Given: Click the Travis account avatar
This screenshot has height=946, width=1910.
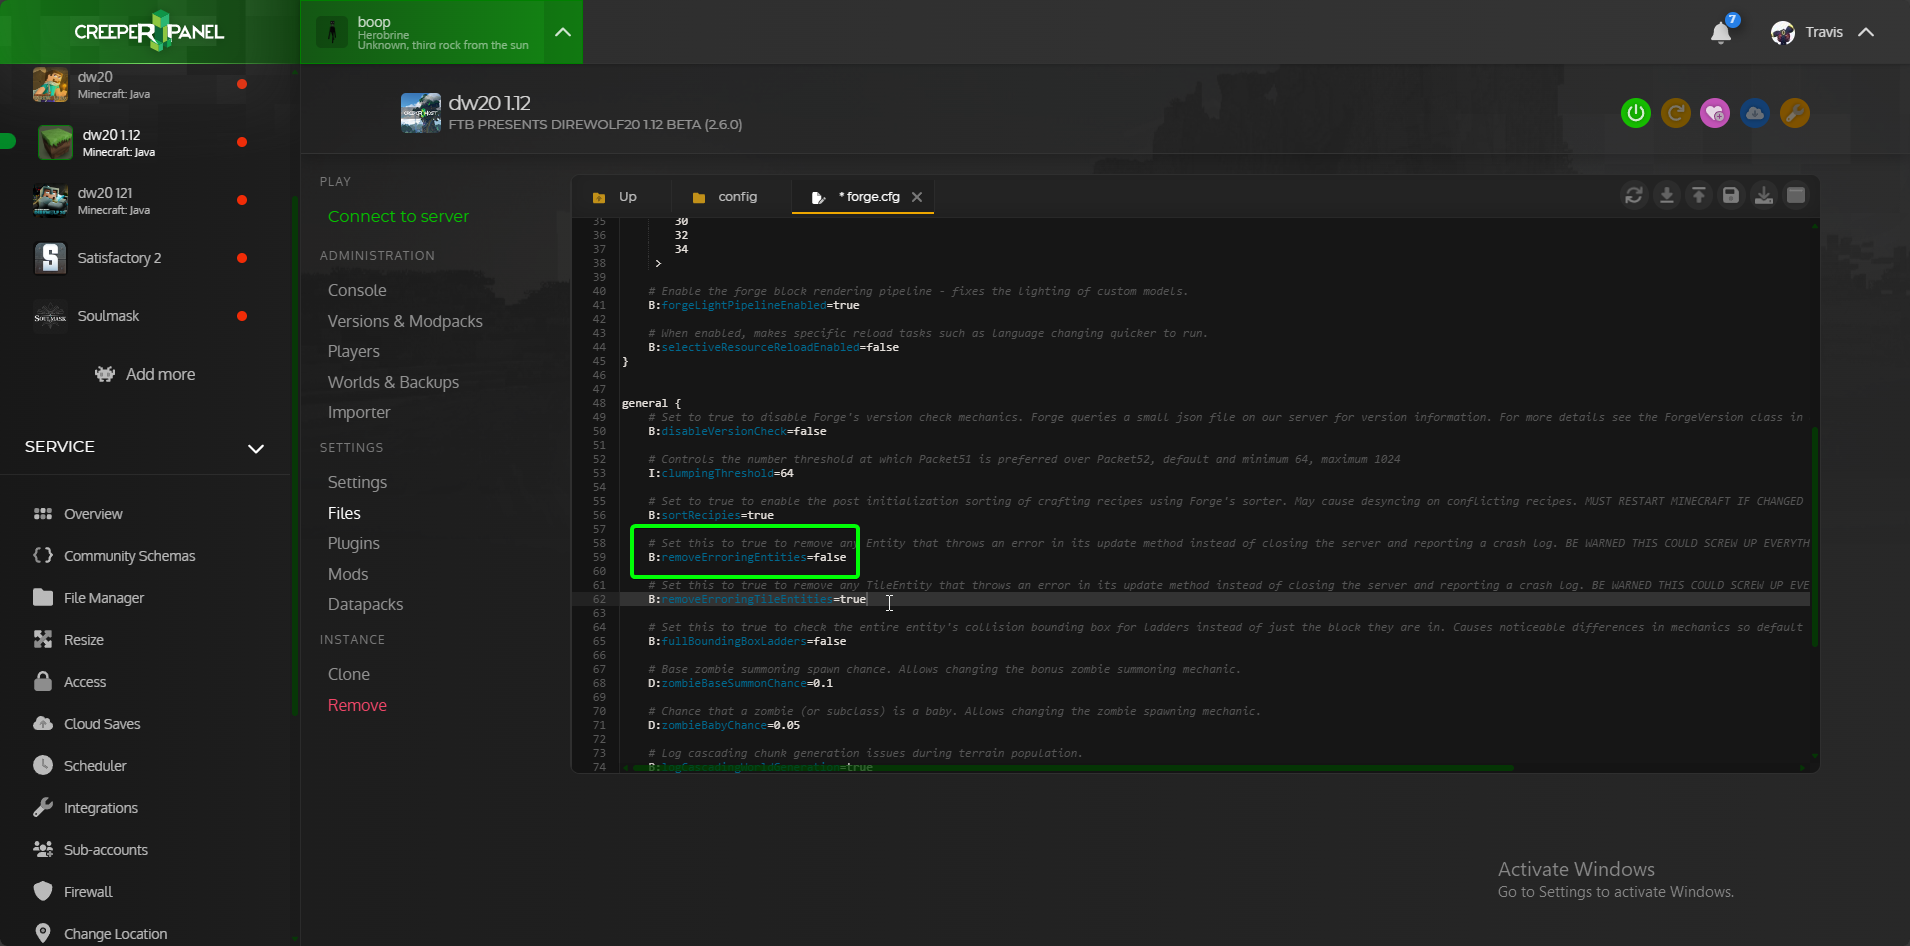Looking at the screenshot, I should pos(1782,33).
